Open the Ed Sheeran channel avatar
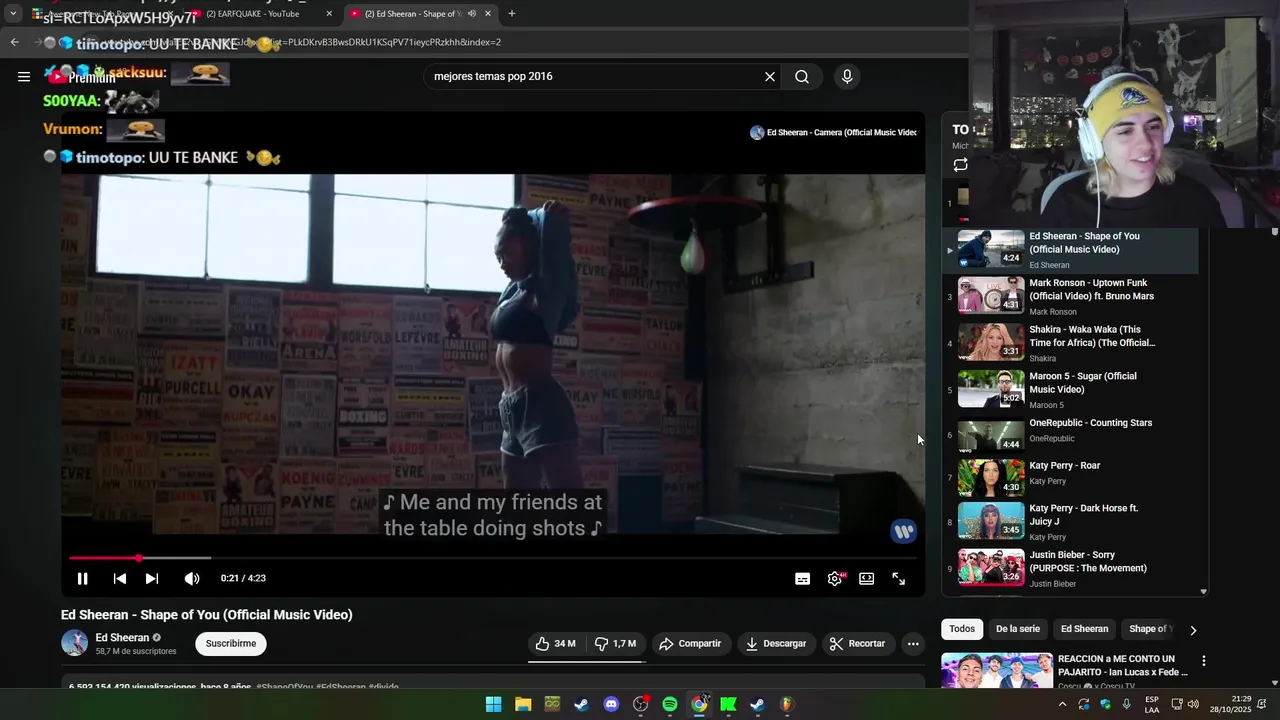The width and height of the screenshot is (1280, 720). pyautogui.click(x=75, y=643)
